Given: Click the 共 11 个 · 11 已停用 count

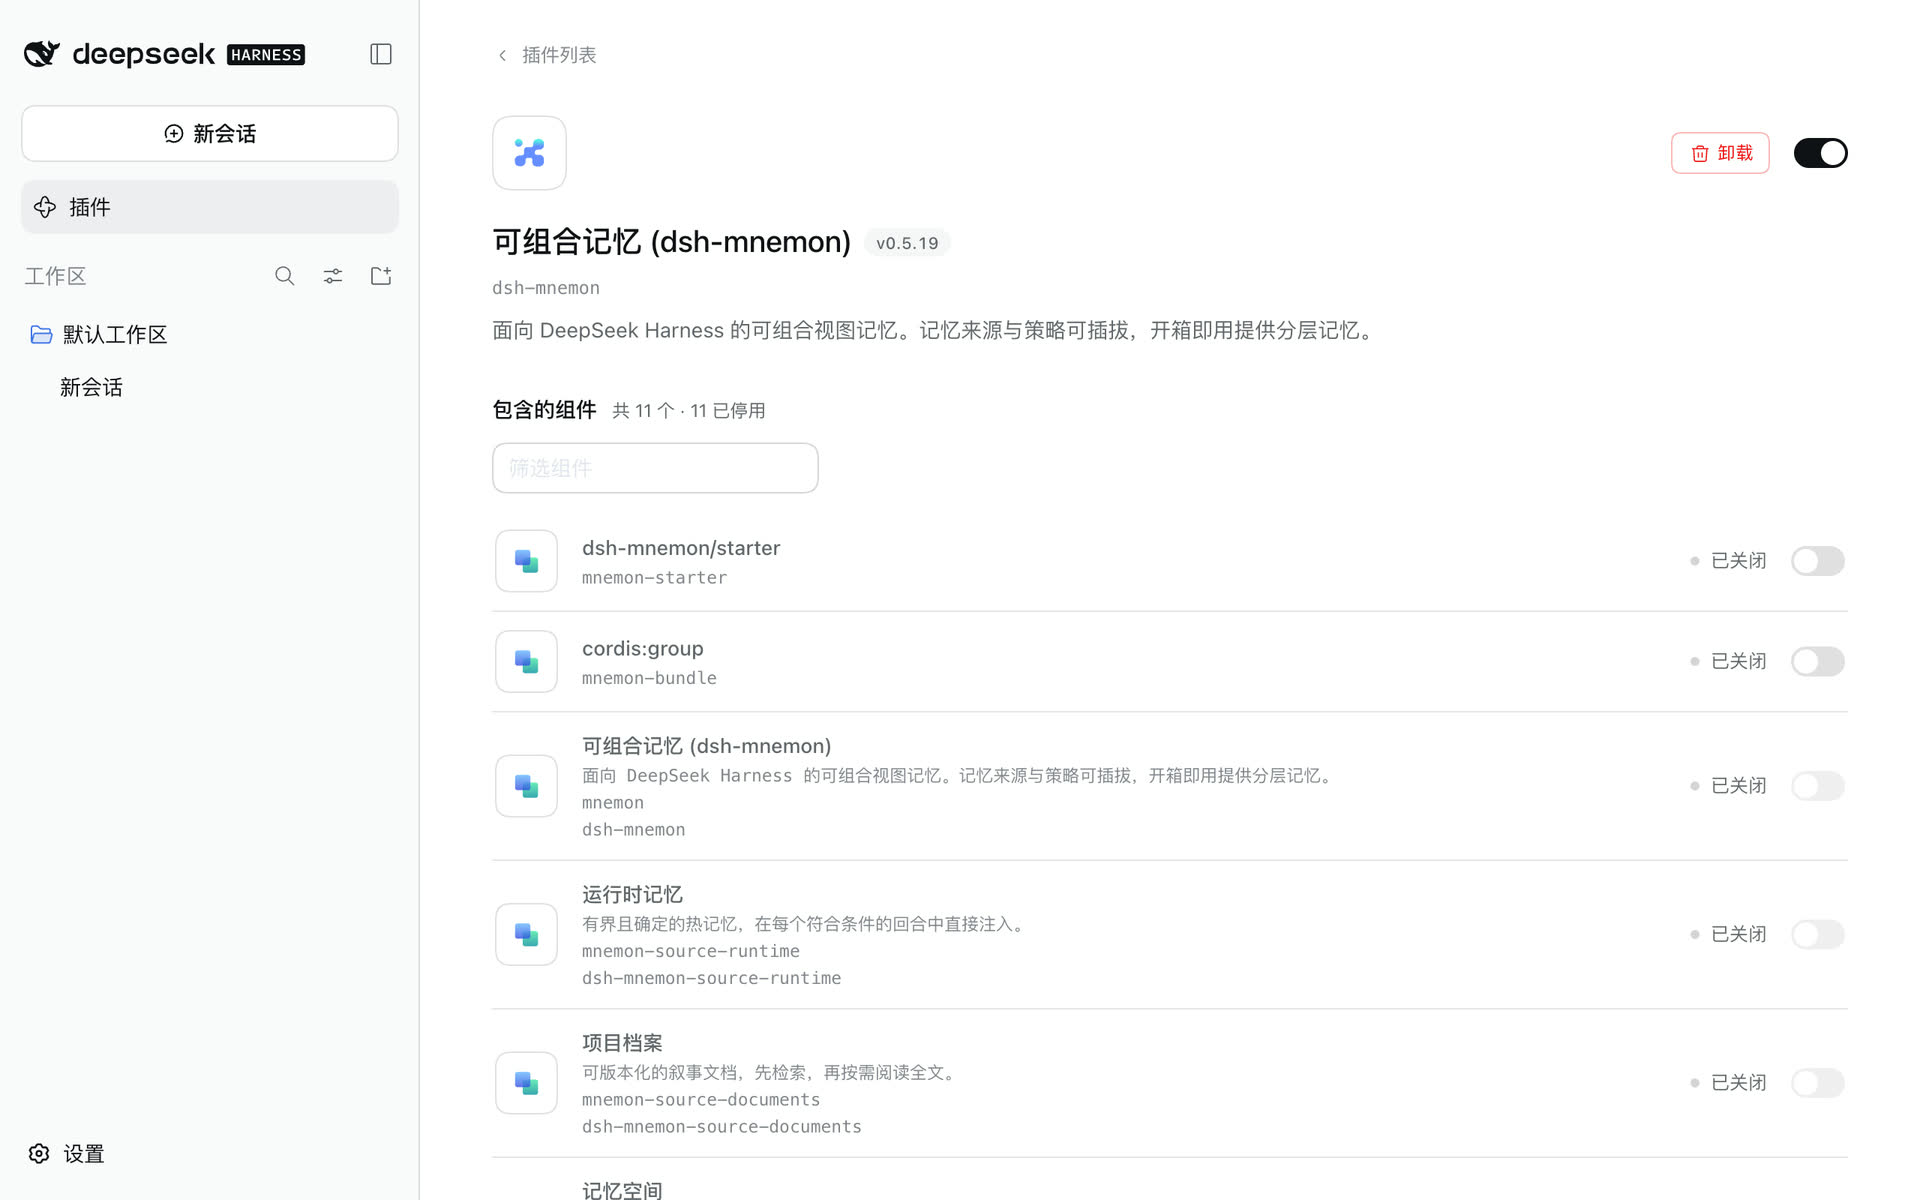Looking at the screenshot, I should tap(688, 411).
